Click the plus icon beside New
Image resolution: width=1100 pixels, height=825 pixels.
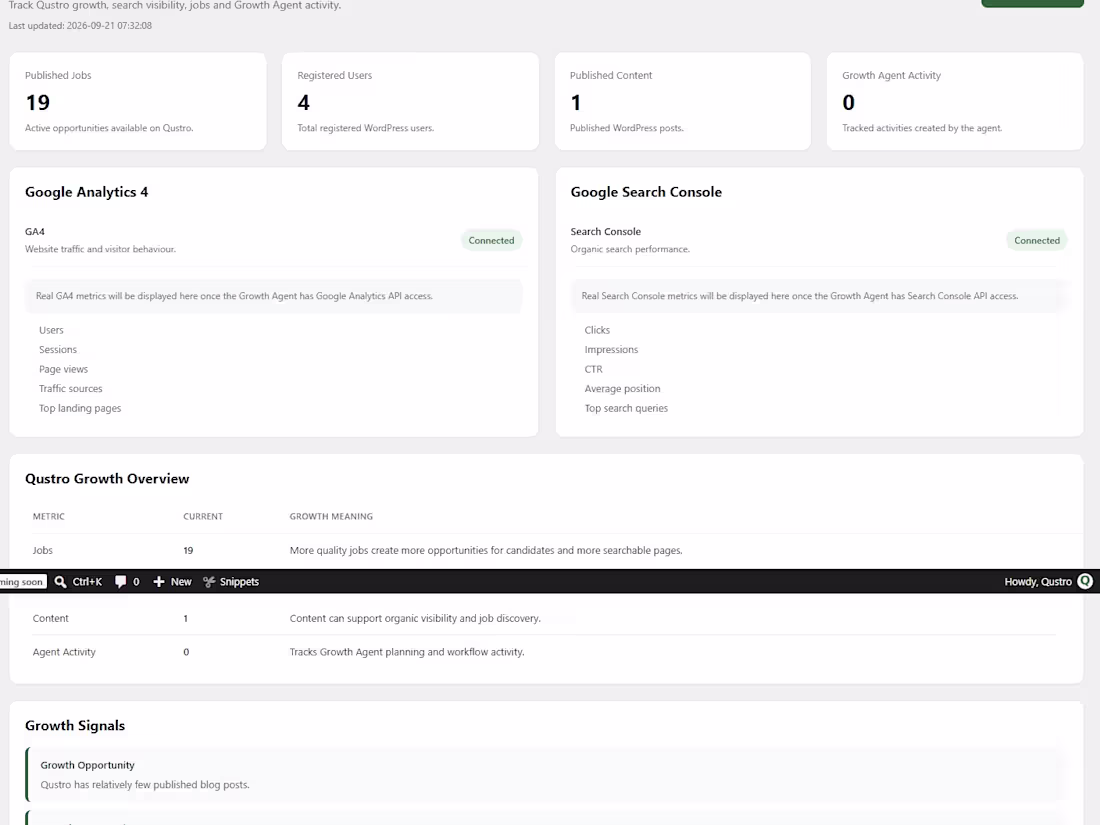pos(159,582)
